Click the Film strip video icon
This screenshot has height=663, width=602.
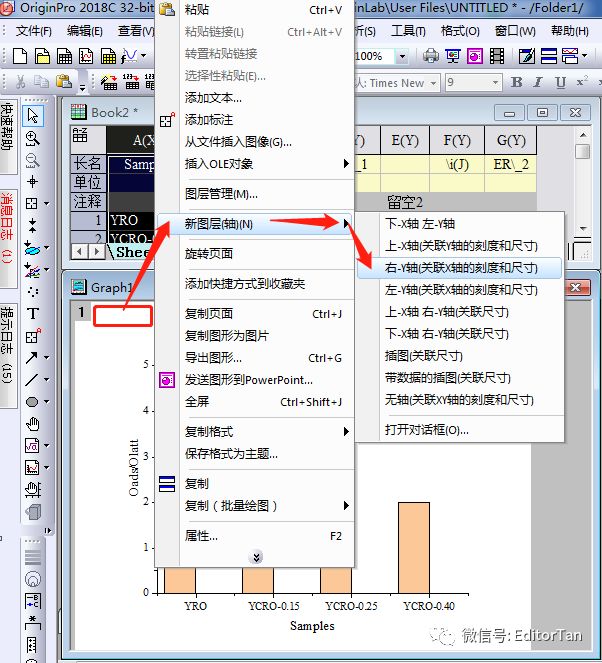tap(497, 56)
